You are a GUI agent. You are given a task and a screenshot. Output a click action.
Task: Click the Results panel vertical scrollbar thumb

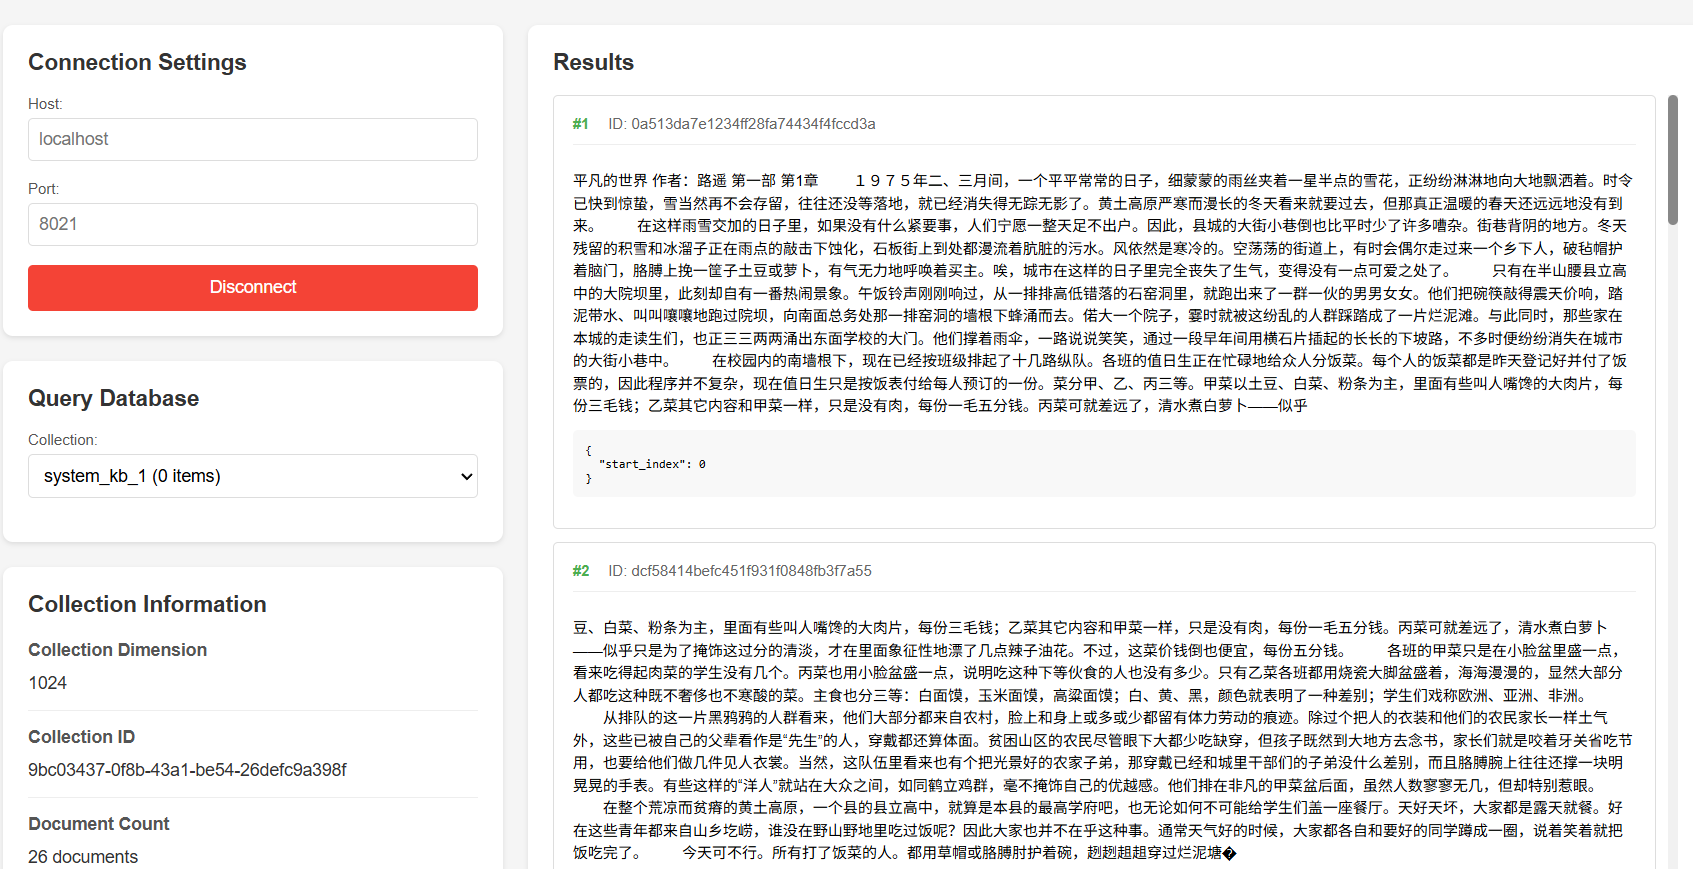pos(1672,132)
